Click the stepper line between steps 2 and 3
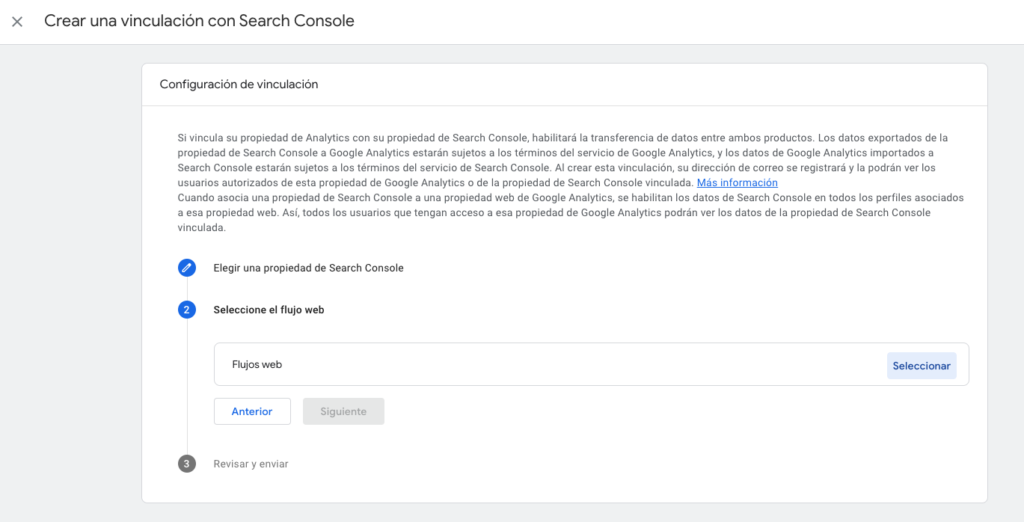This screenshot has height=522, width=1024. pos(187,387)
